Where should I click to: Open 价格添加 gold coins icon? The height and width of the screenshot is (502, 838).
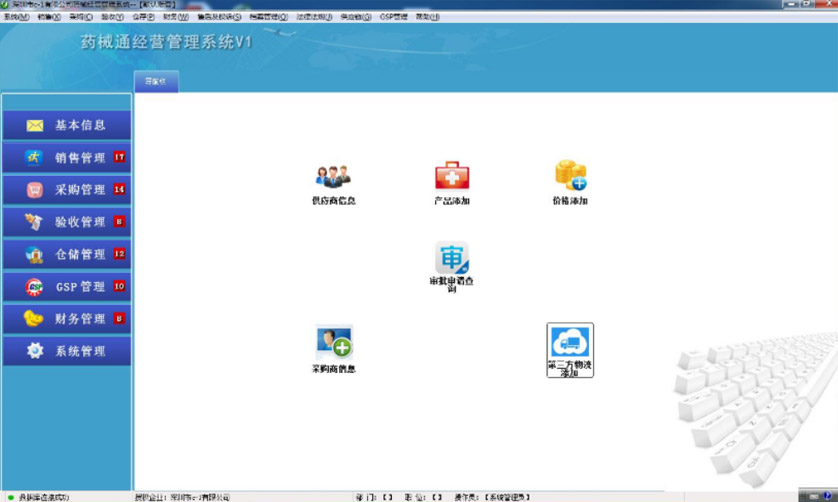570,176
